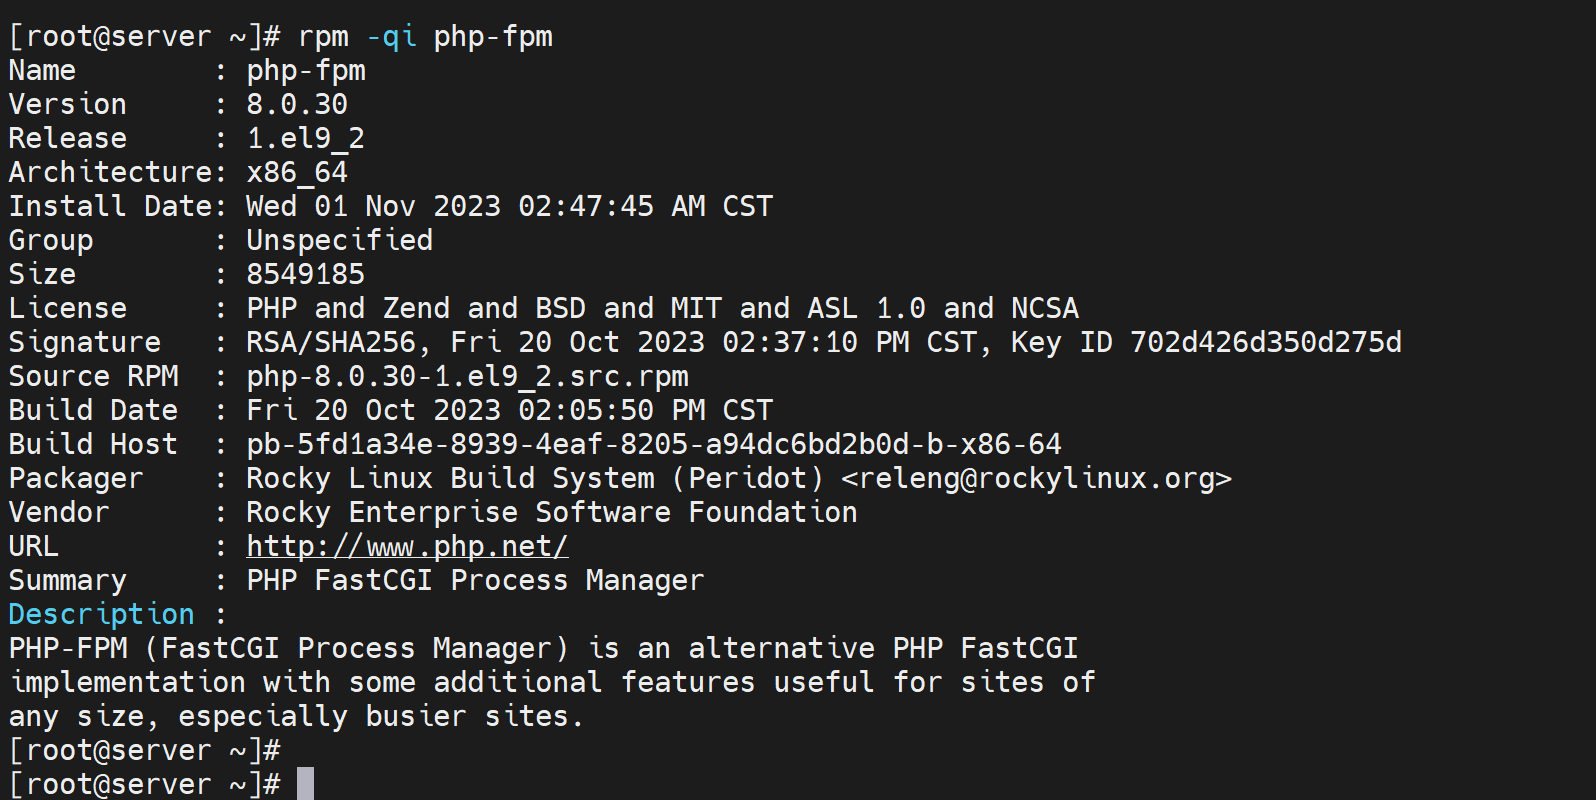
Task: Click the 'RSA/SHA256' signature text
Action: 331,343
